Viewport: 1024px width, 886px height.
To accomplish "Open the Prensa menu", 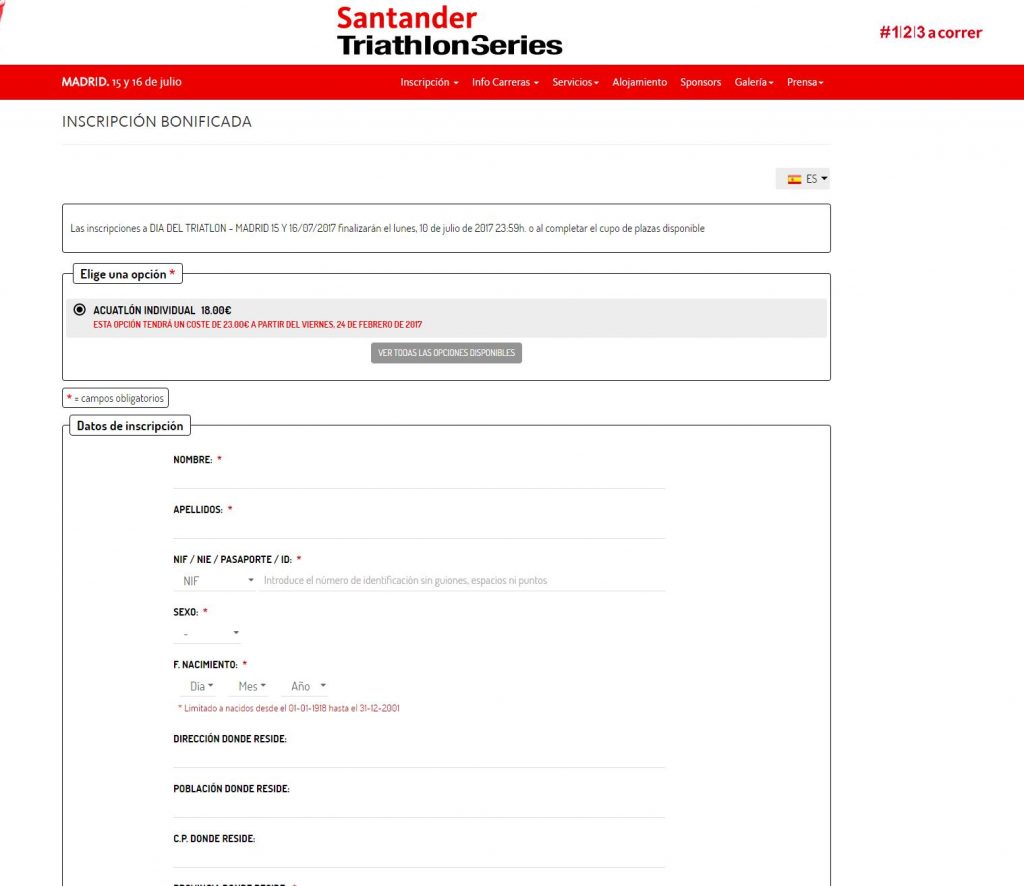I will tap(805, 82).
